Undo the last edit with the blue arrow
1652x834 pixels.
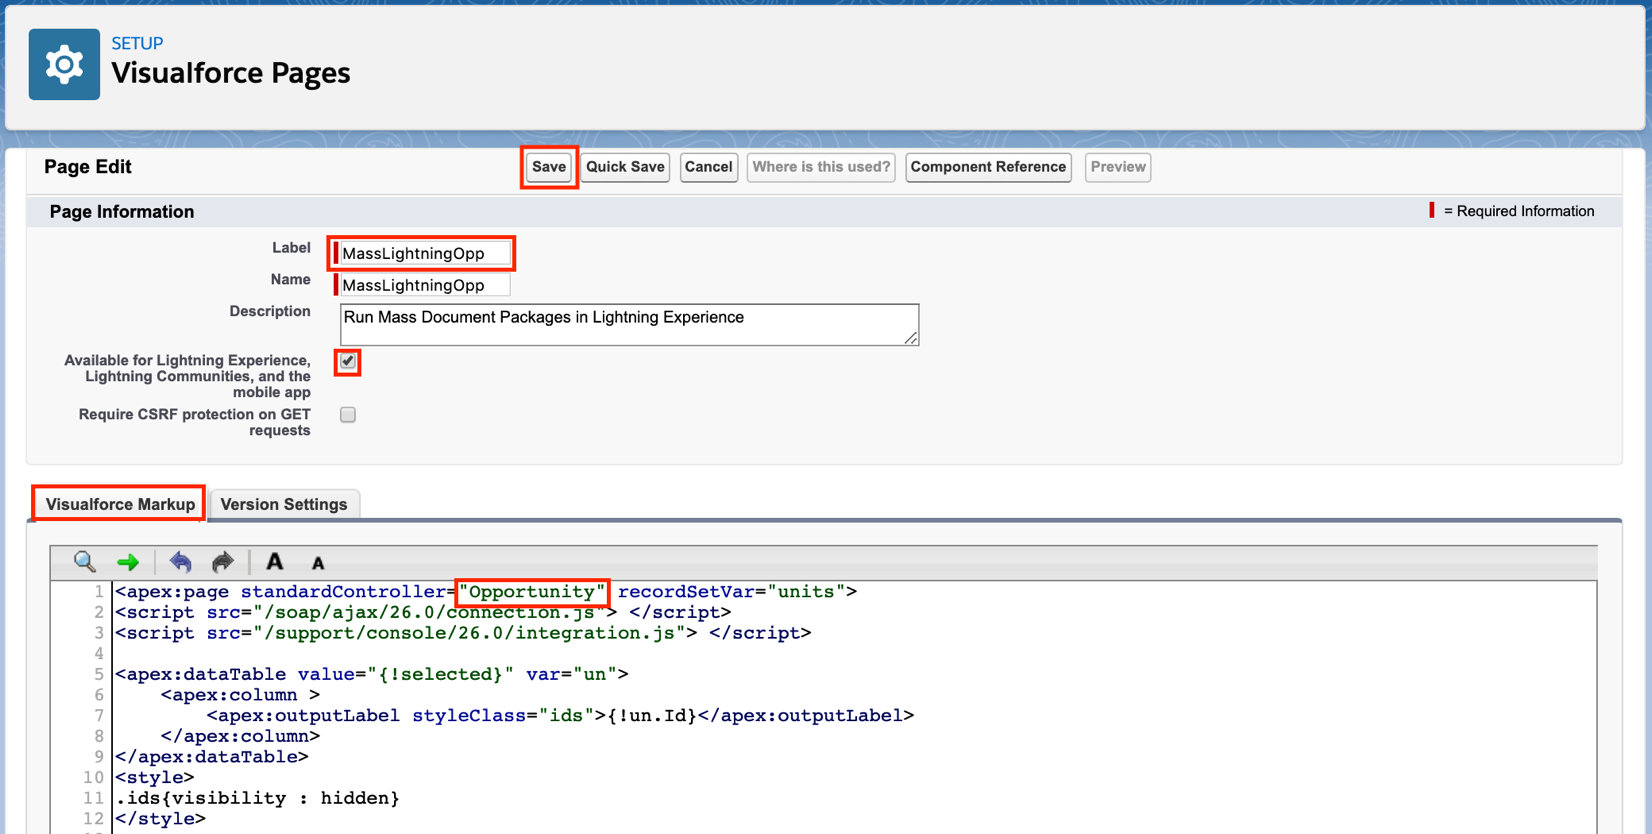[x=181, y=562]
